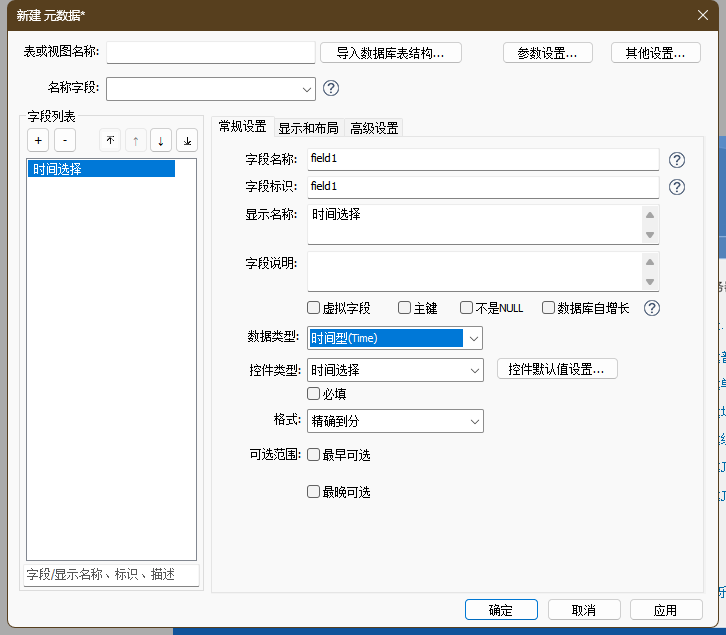Screen dimensions: 726x635
Task: Click help icon next to 数据库自增长
Action: click(x=652, y=308)
